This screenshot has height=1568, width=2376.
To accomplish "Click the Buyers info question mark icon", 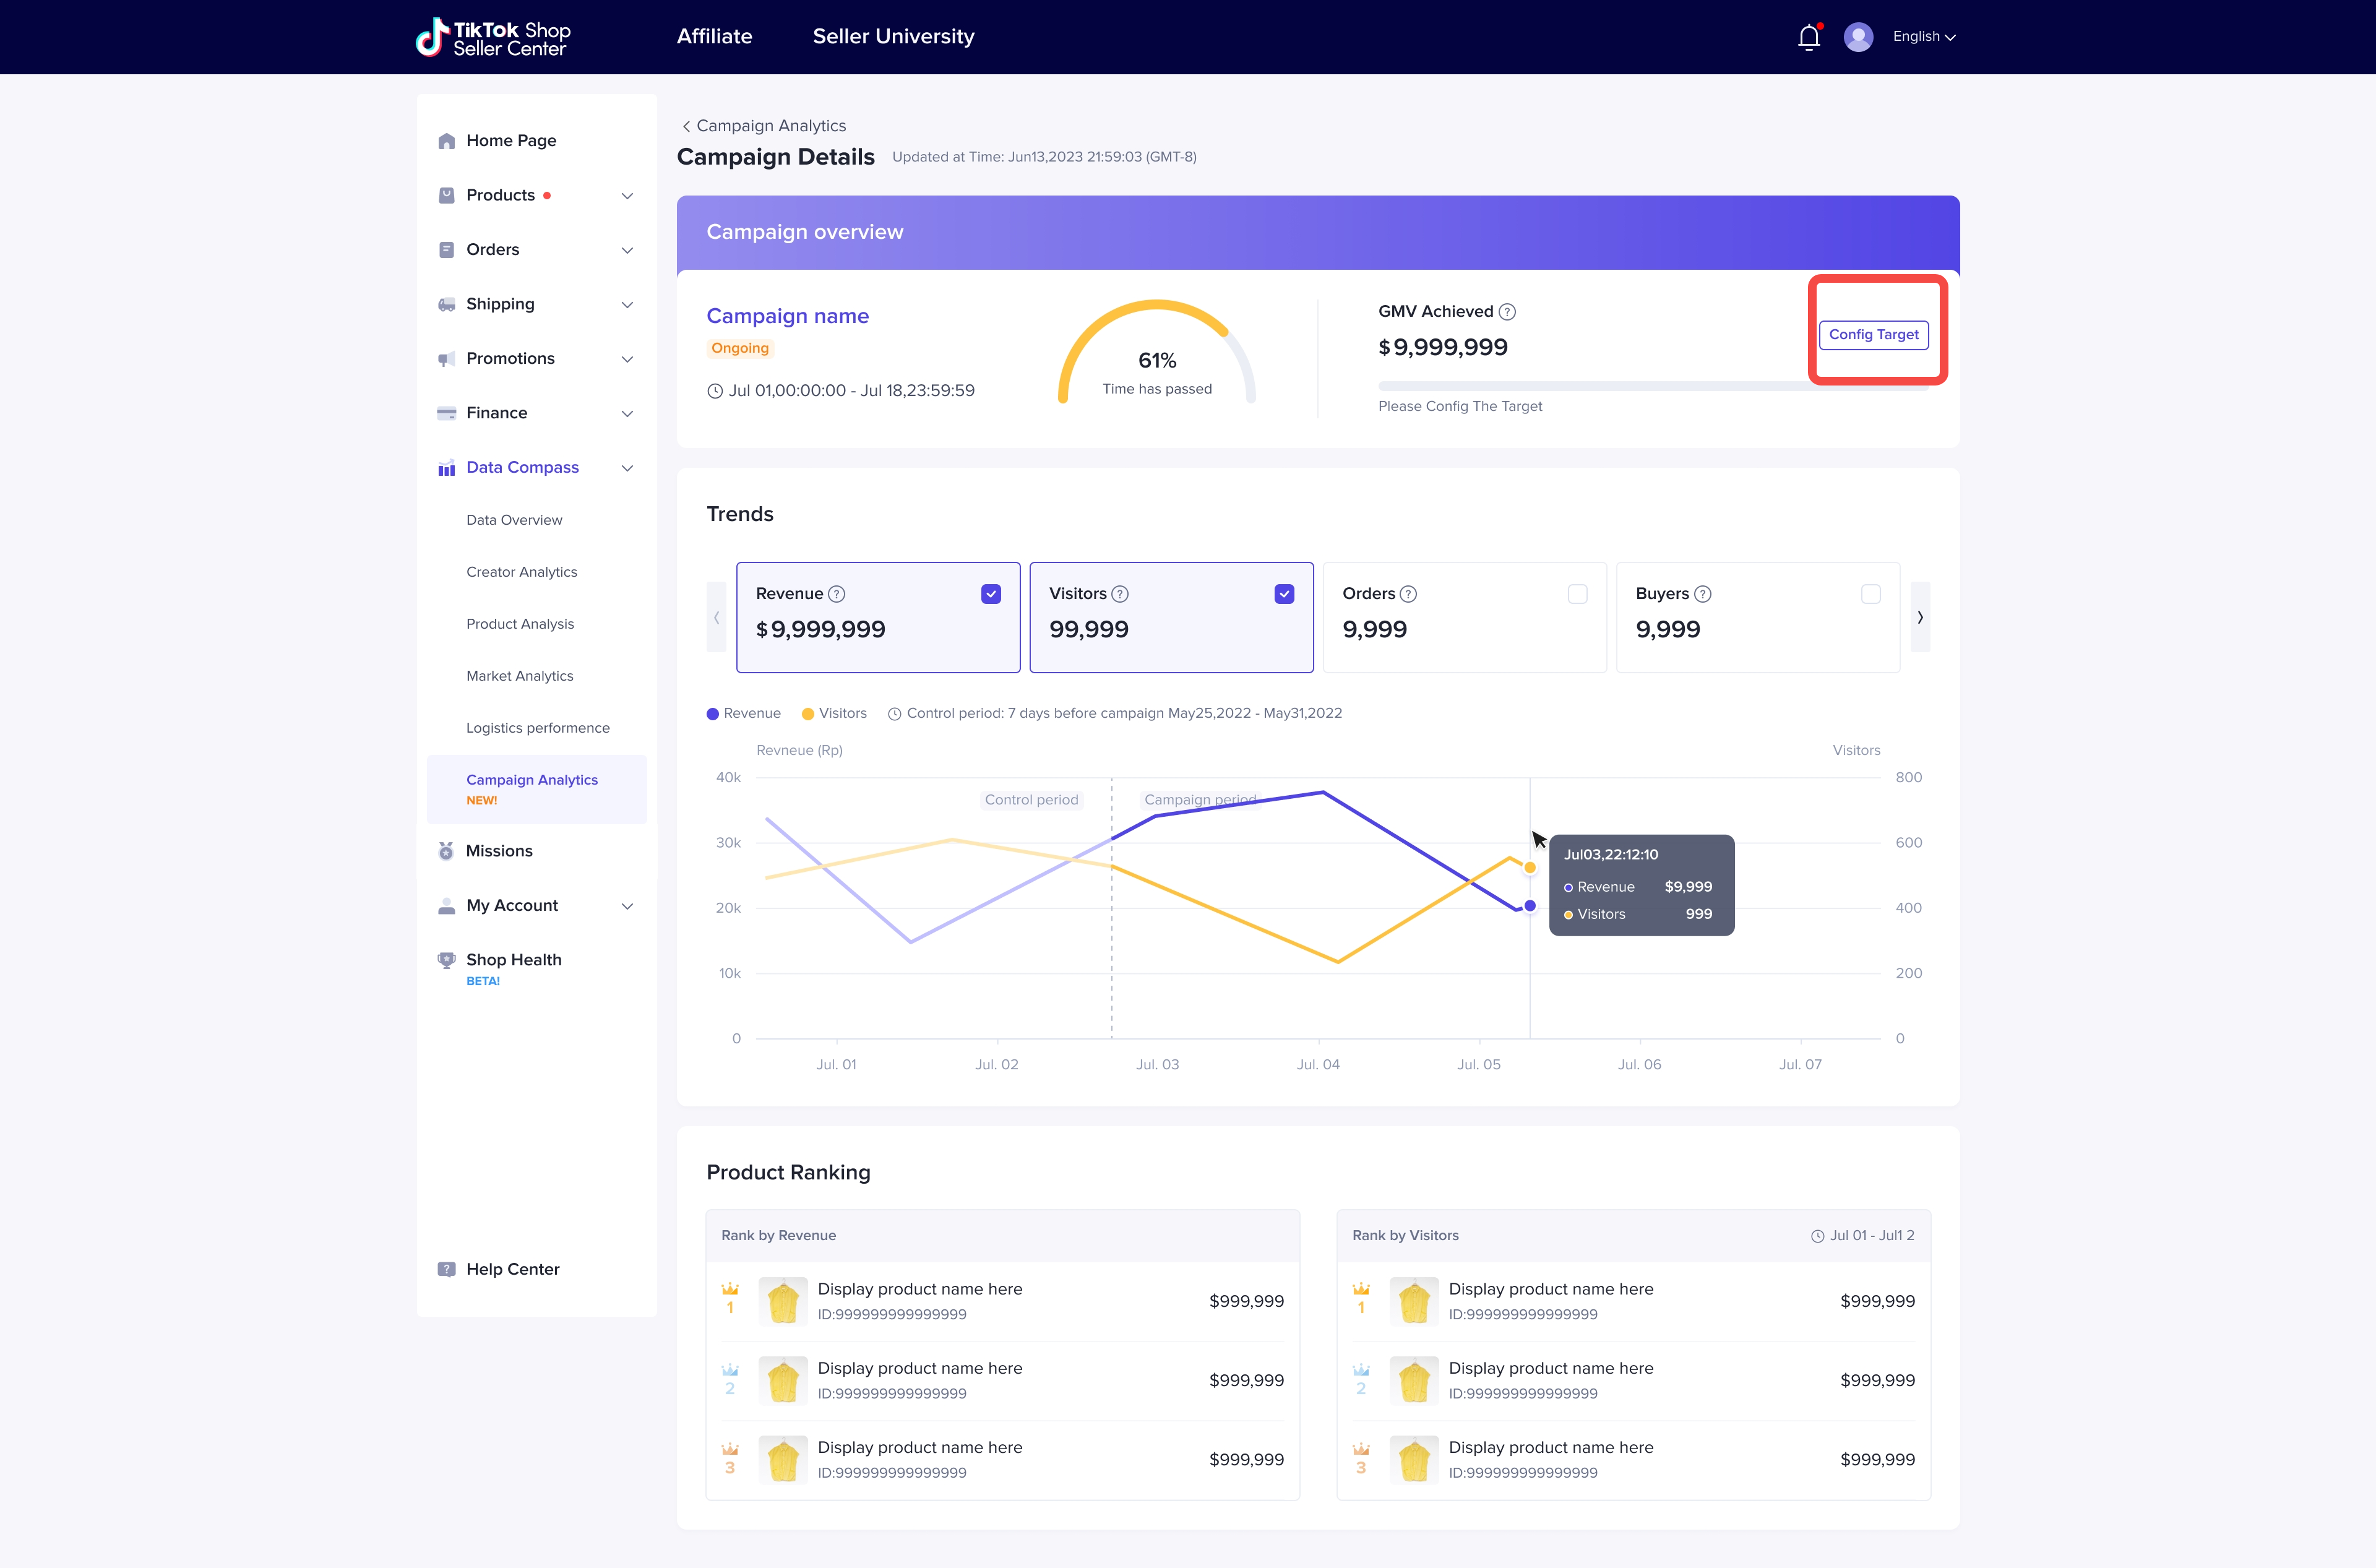I will coord(1703,594).
